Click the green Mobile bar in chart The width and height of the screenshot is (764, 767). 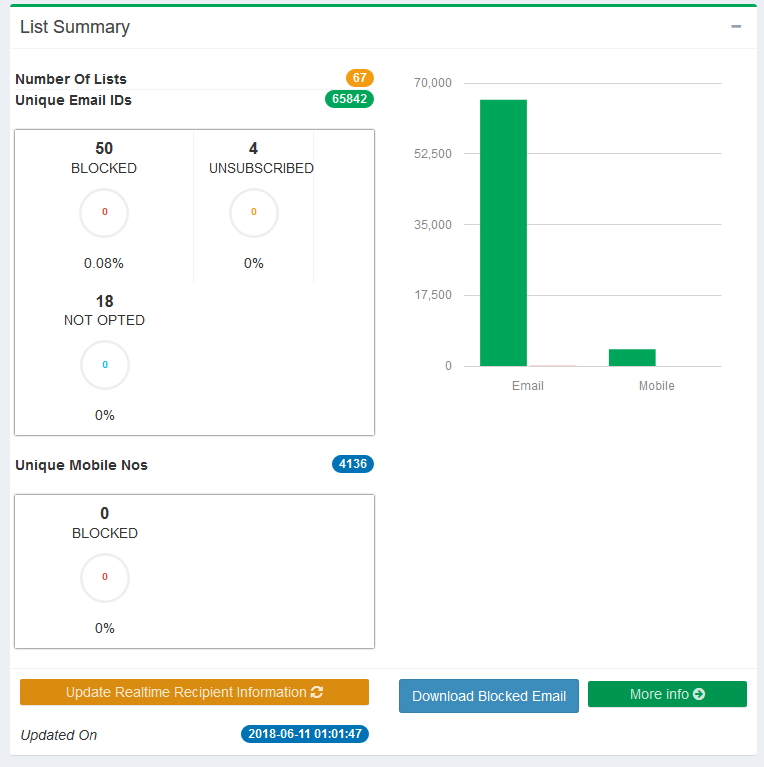632,357
